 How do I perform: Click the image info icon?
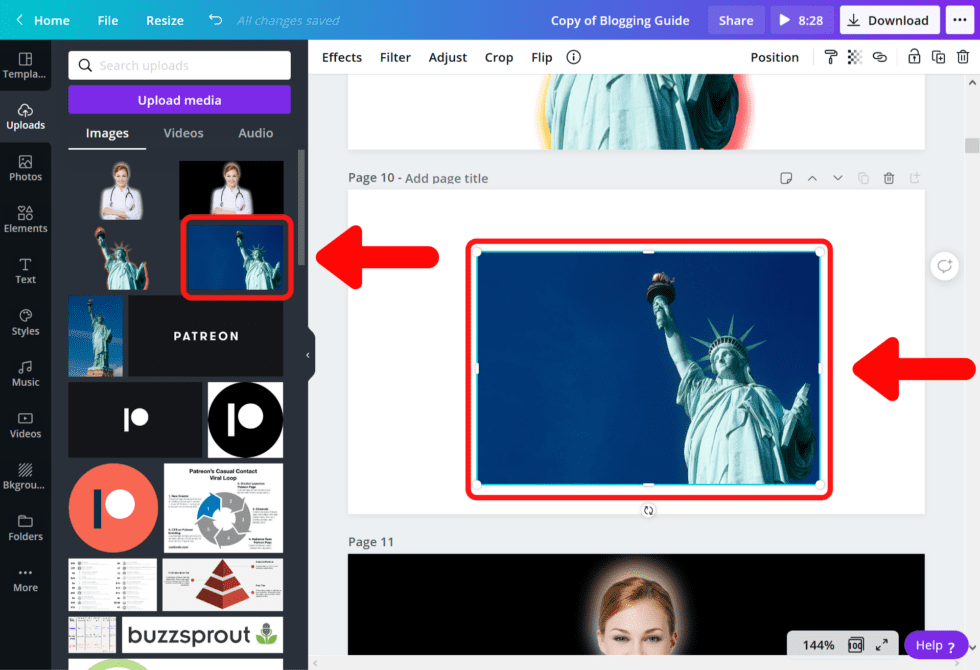click(x=573, y=58)
